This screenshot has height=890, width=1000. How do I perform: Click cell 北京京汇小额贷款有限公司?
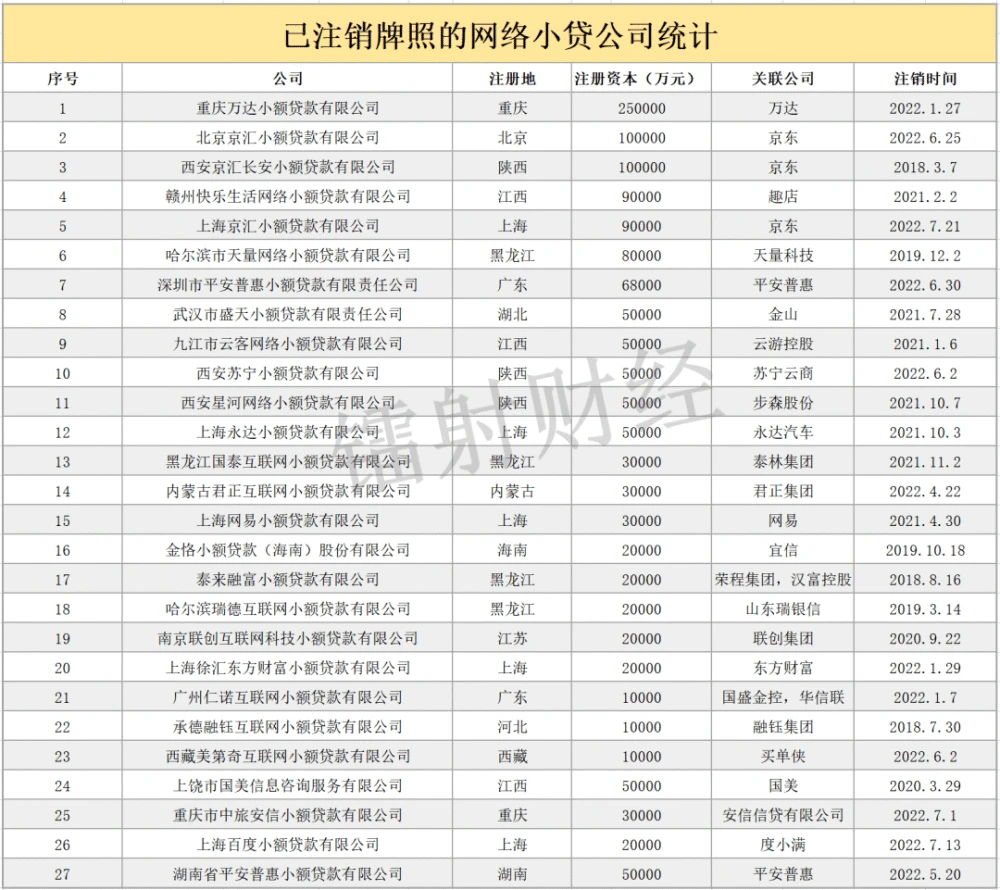(x=288, y=138)
